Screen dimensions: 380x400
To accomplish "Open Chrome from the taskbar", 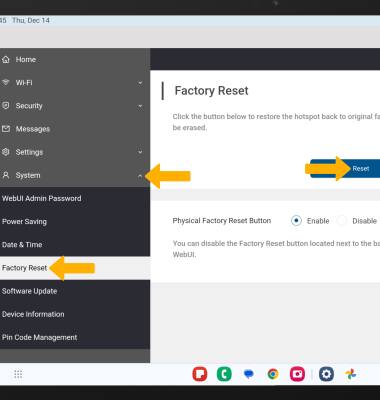I will tap(273, 374).
